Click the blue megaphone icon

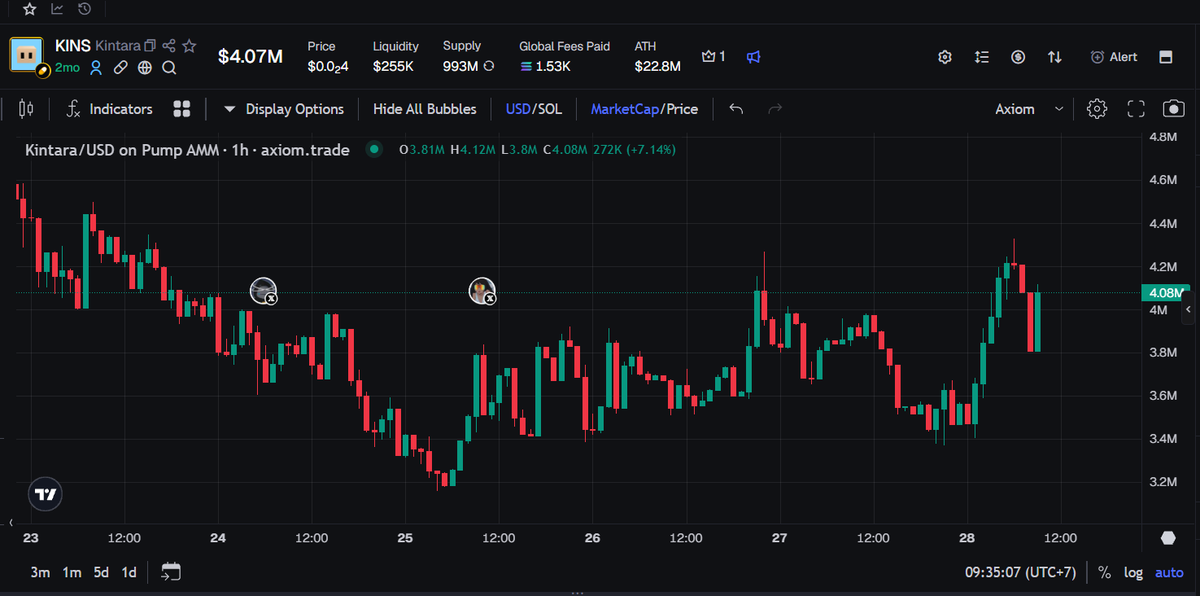[x=754, y=57]
